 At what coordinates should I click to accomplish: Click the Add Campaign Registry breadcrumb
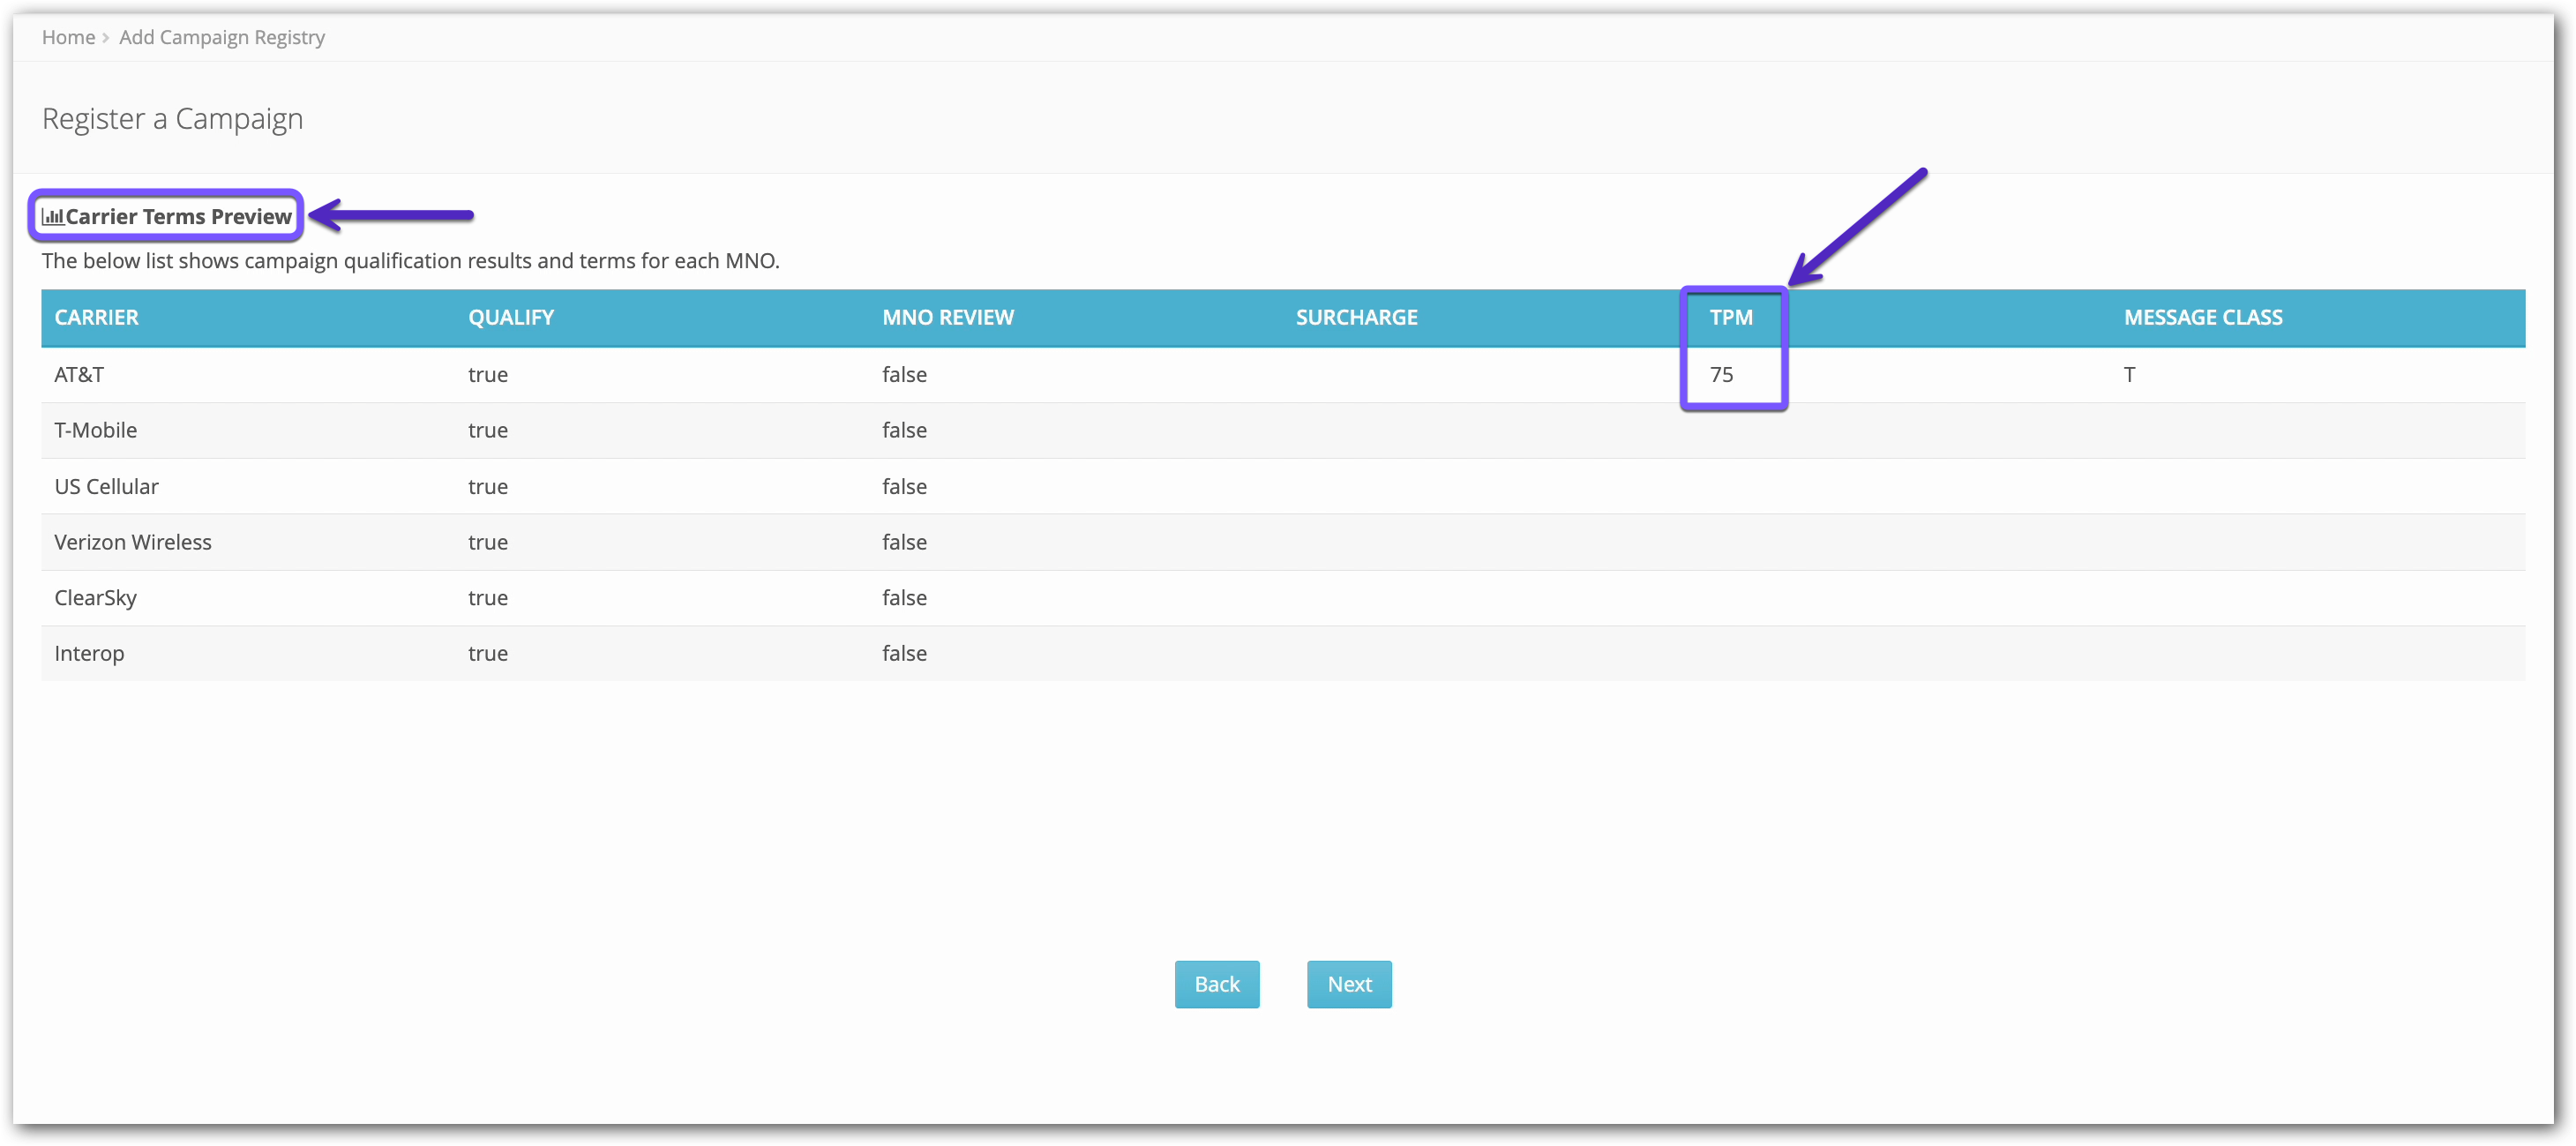pyautogui.click(x=222, y=37)
